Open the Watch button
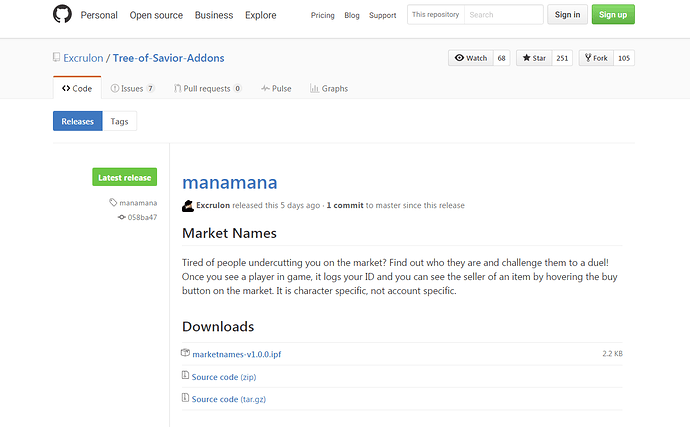Viewport: 690px width, 427px height. 470,58
